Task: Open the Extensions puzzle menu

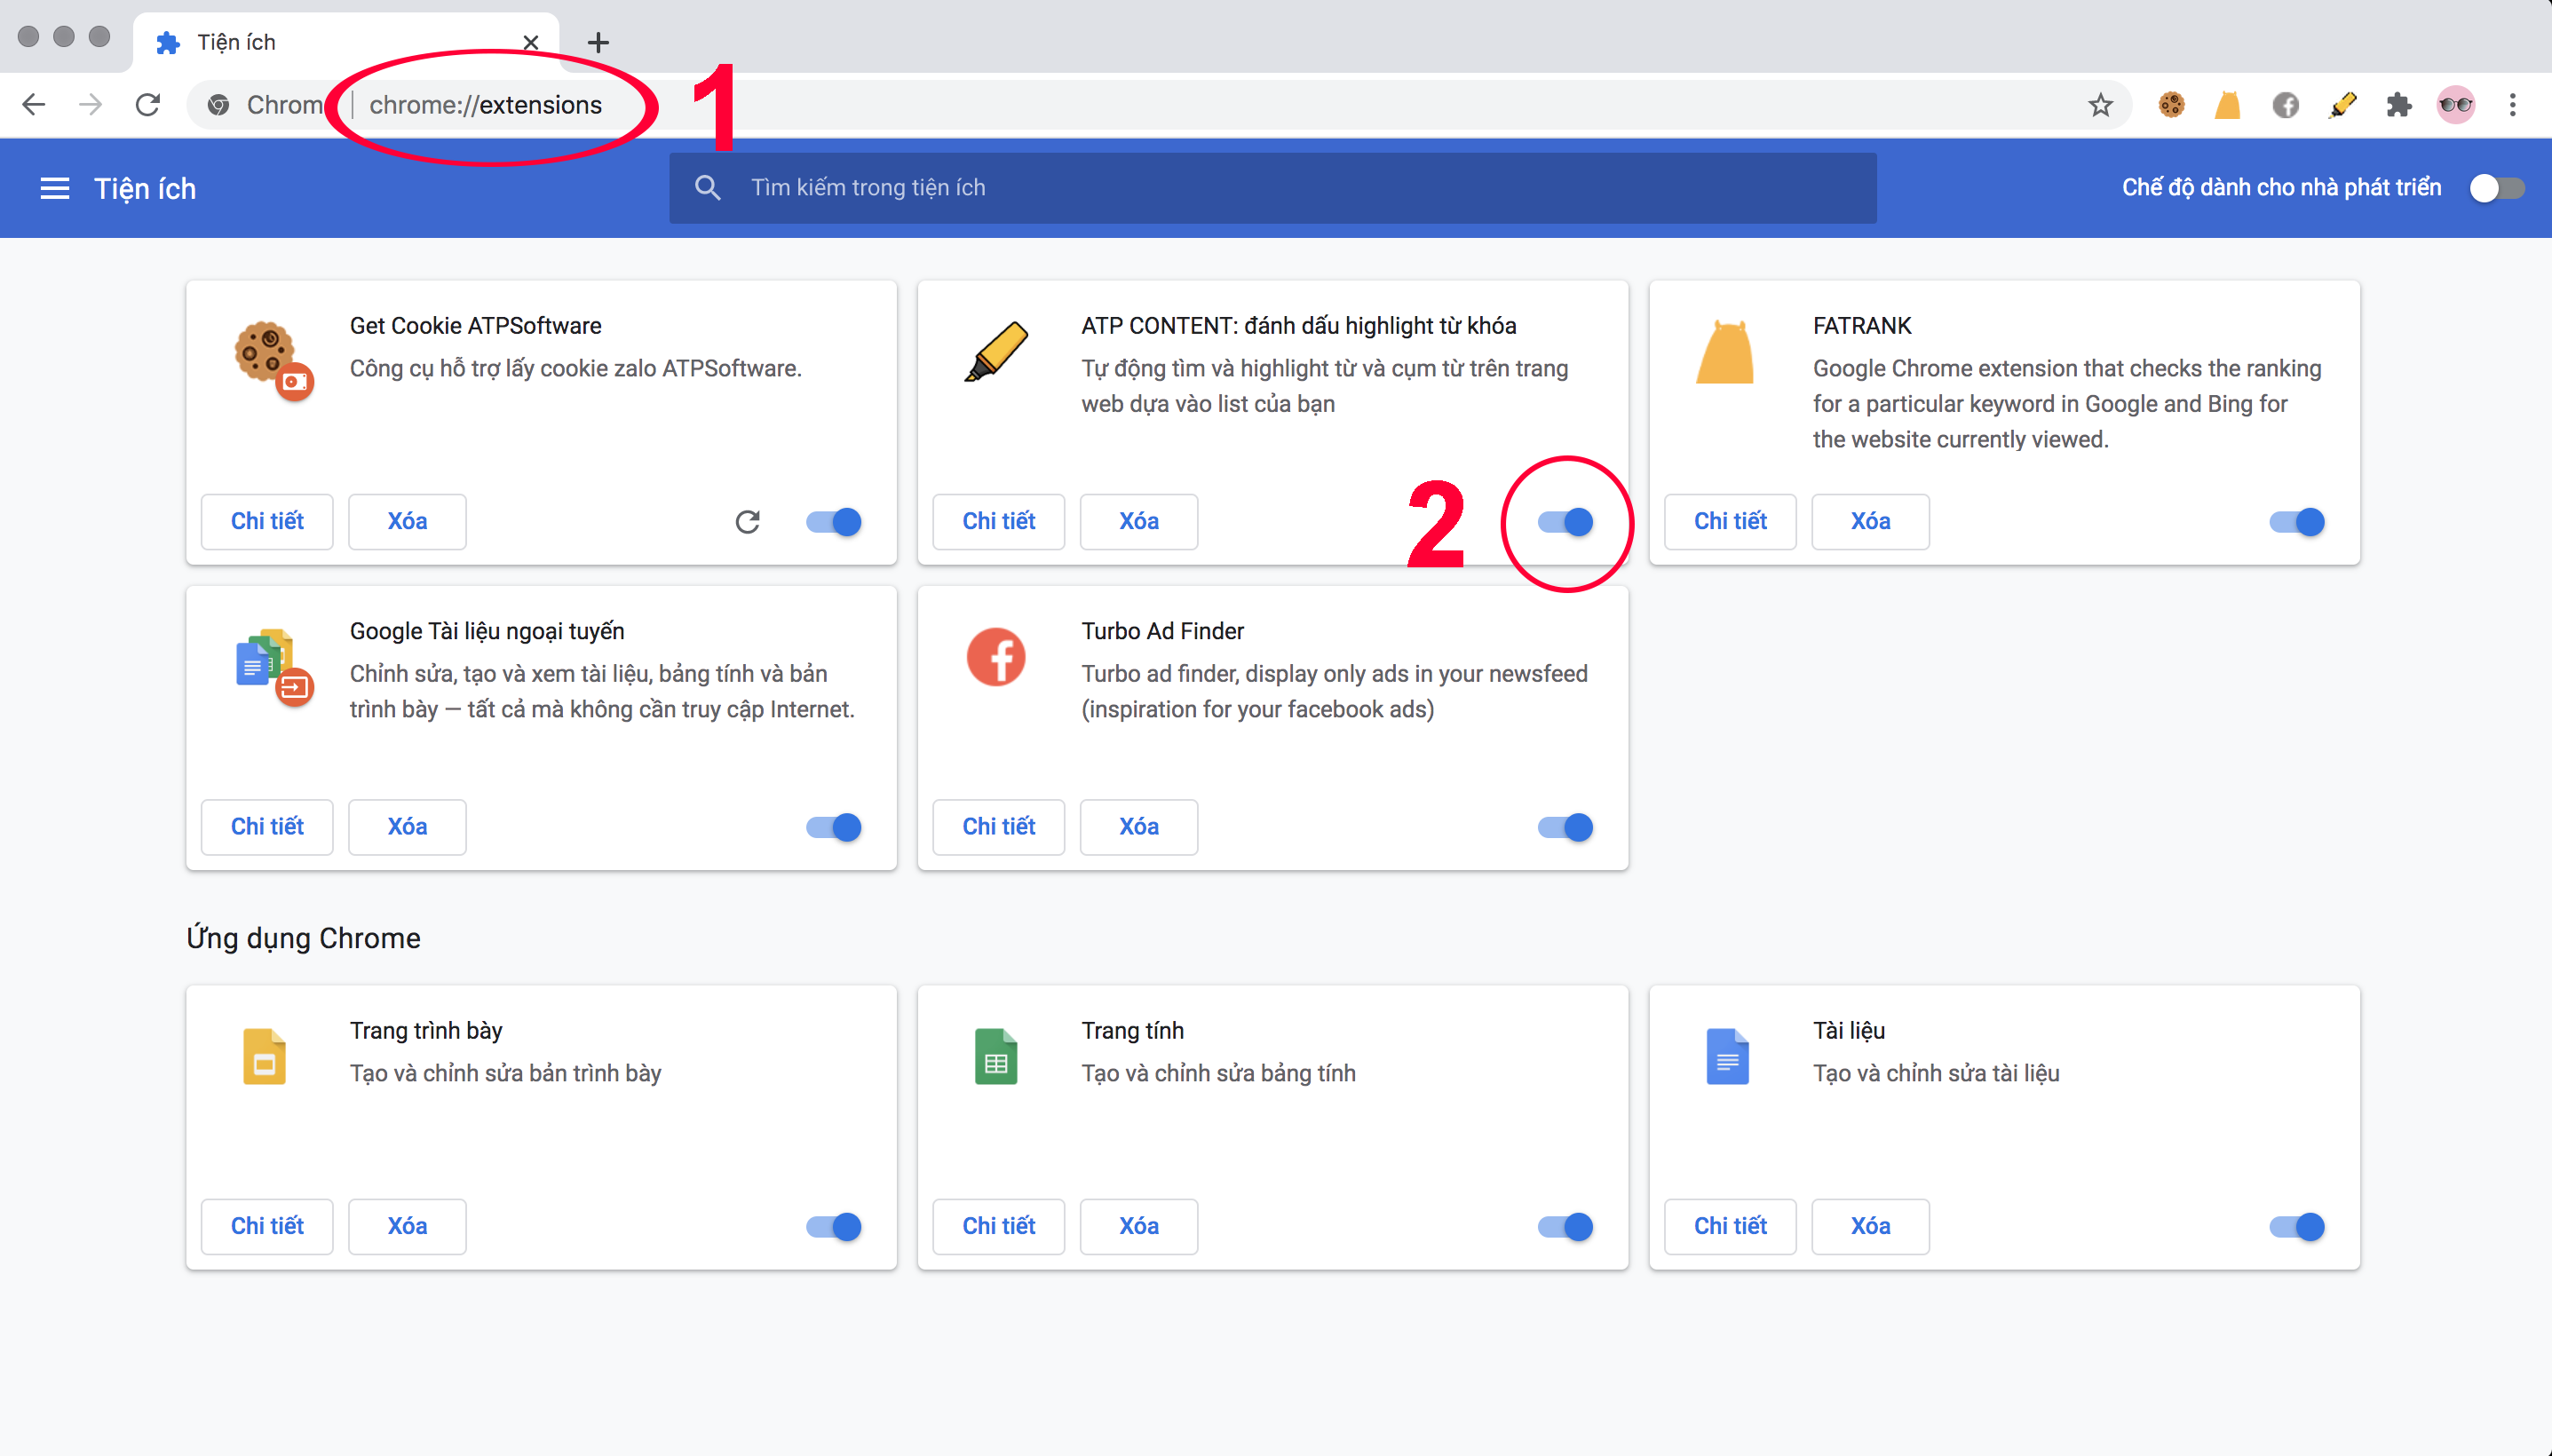Action: pos(2399,105)
